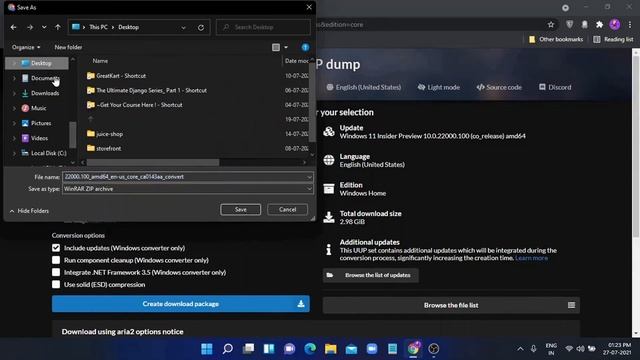Open the browser Extensions puzzle icon

coord(599,24)
